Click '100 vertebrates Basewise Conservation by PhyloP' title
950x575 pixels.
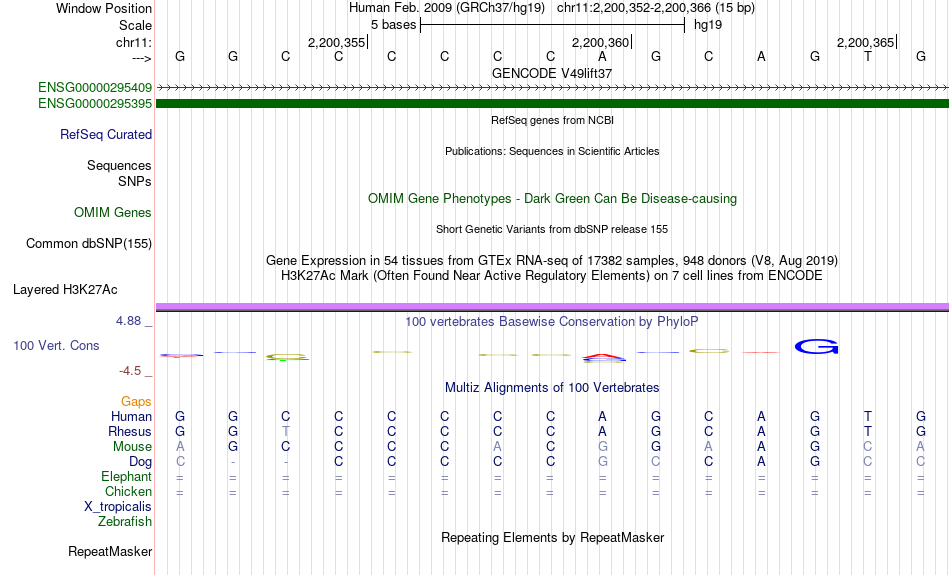tap(552, 322)
